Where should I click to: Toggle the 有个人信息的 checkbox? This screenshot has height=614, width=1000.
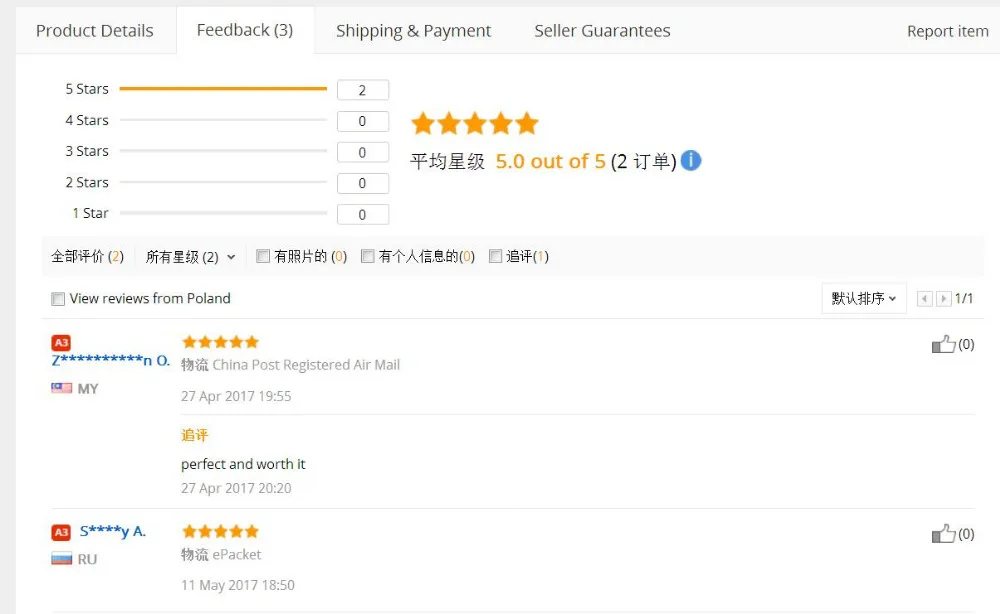point(368,257)
